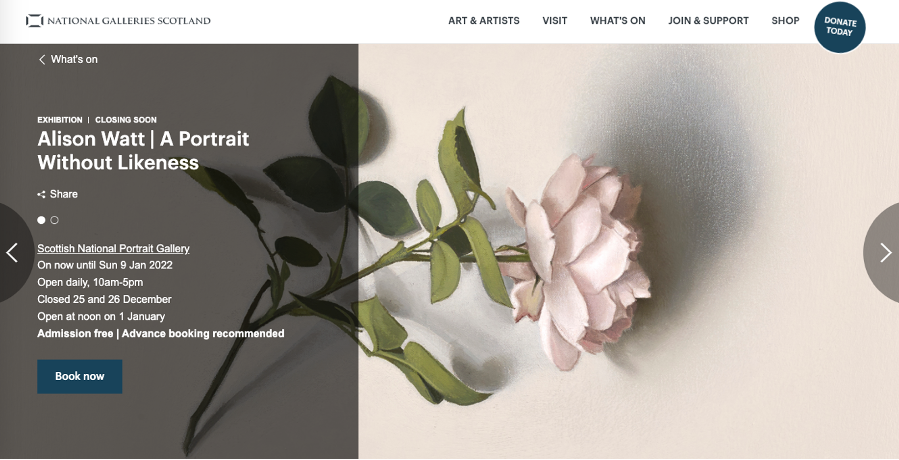Select the first filled carousel dot

pyautogui.click(x=41, y=220)
